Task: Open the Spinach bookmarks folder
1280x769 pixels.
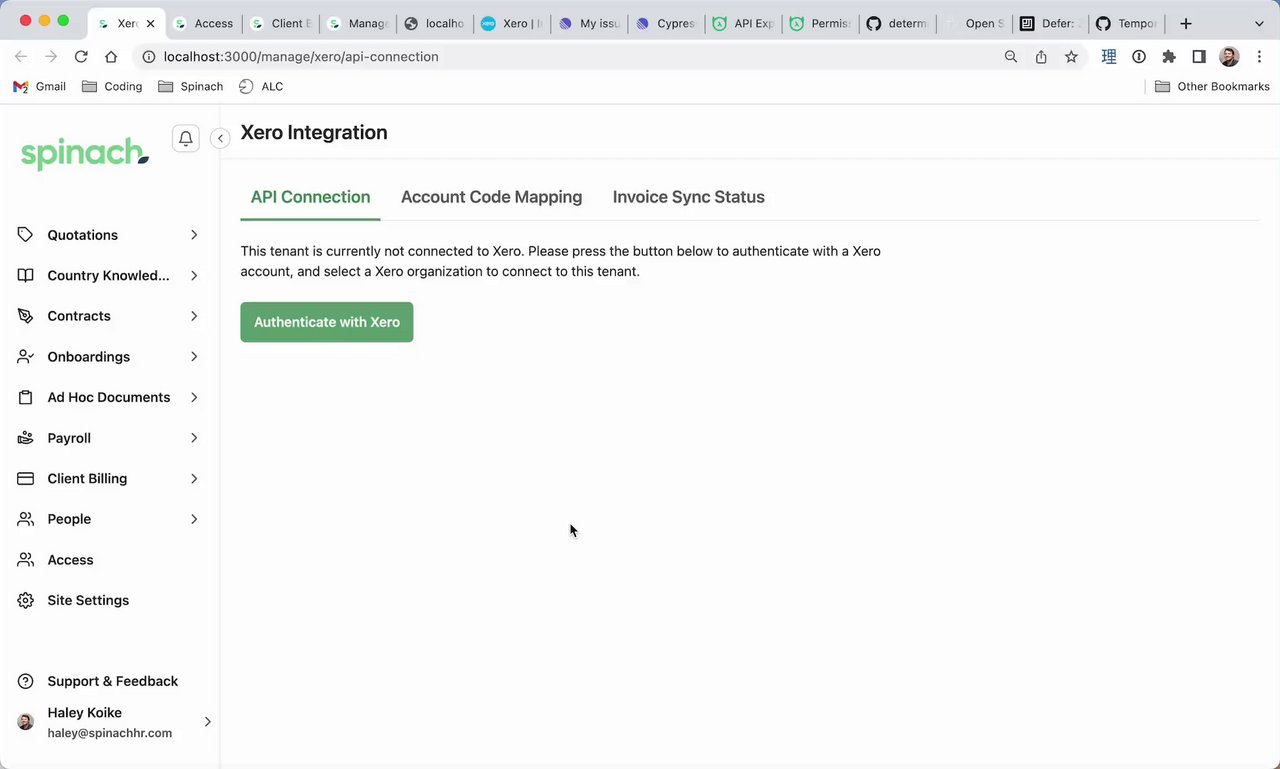Action: (190, 87)
